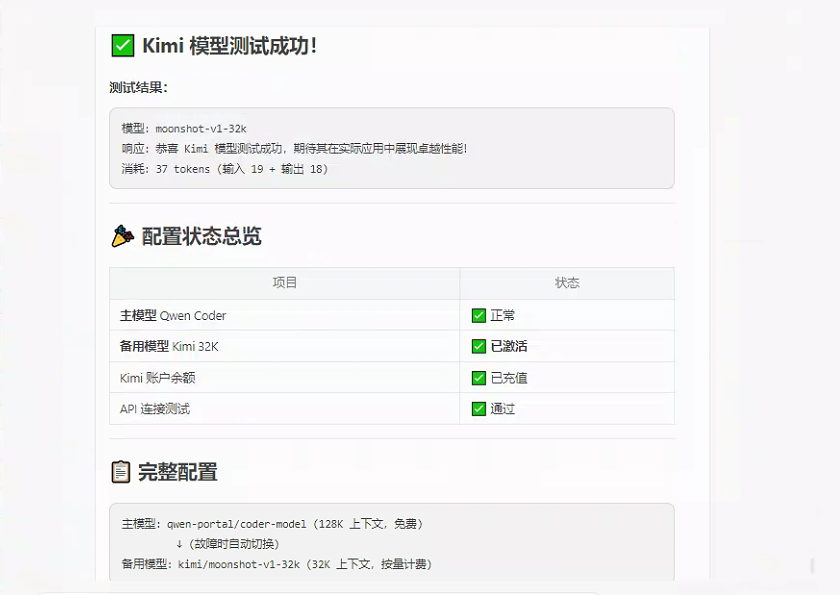840x595 pixels.
Task: Click the 已充值 status text
Action: coord(509,378)
